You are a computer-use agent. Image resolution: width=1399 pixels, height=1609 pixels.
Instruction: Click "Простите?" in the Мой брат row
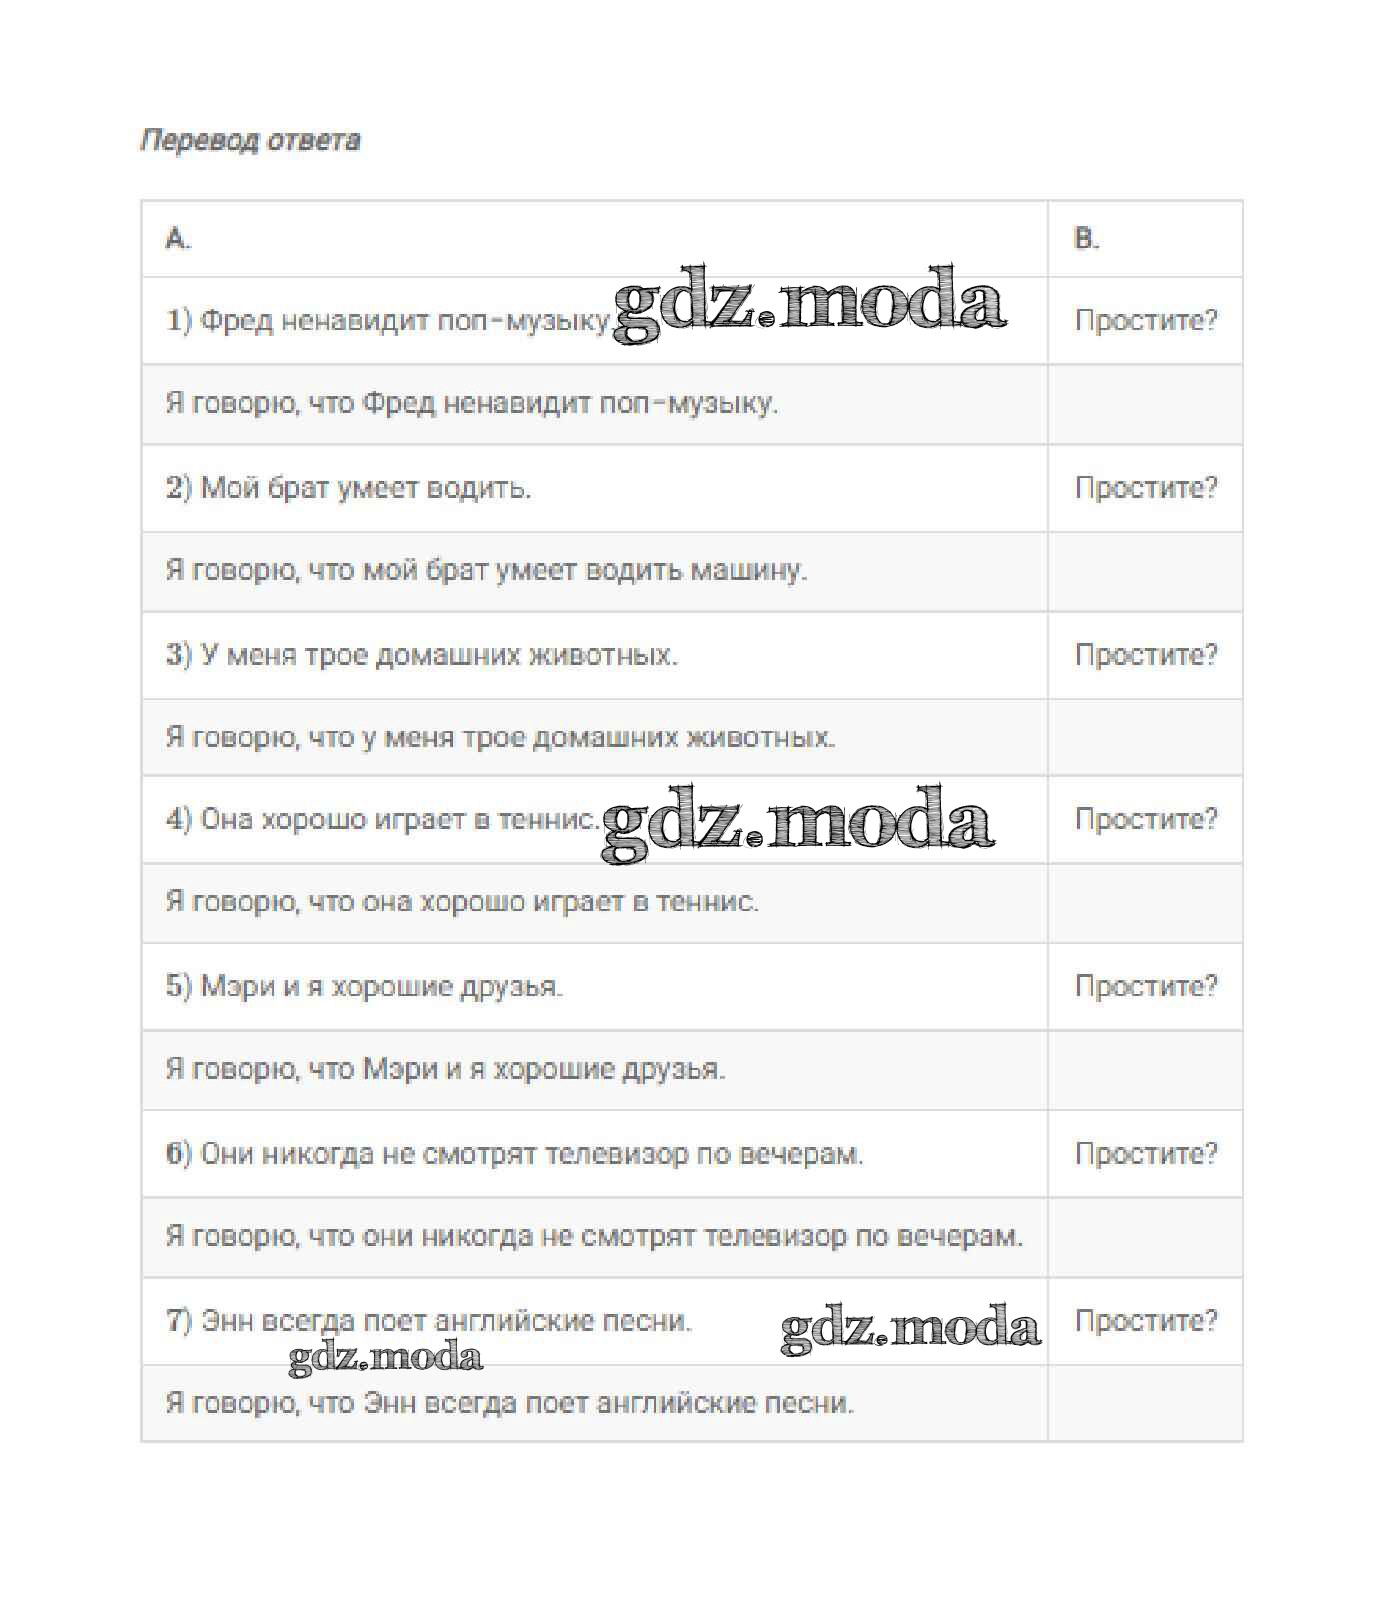pyautogui.click(x=1146, y=488)
